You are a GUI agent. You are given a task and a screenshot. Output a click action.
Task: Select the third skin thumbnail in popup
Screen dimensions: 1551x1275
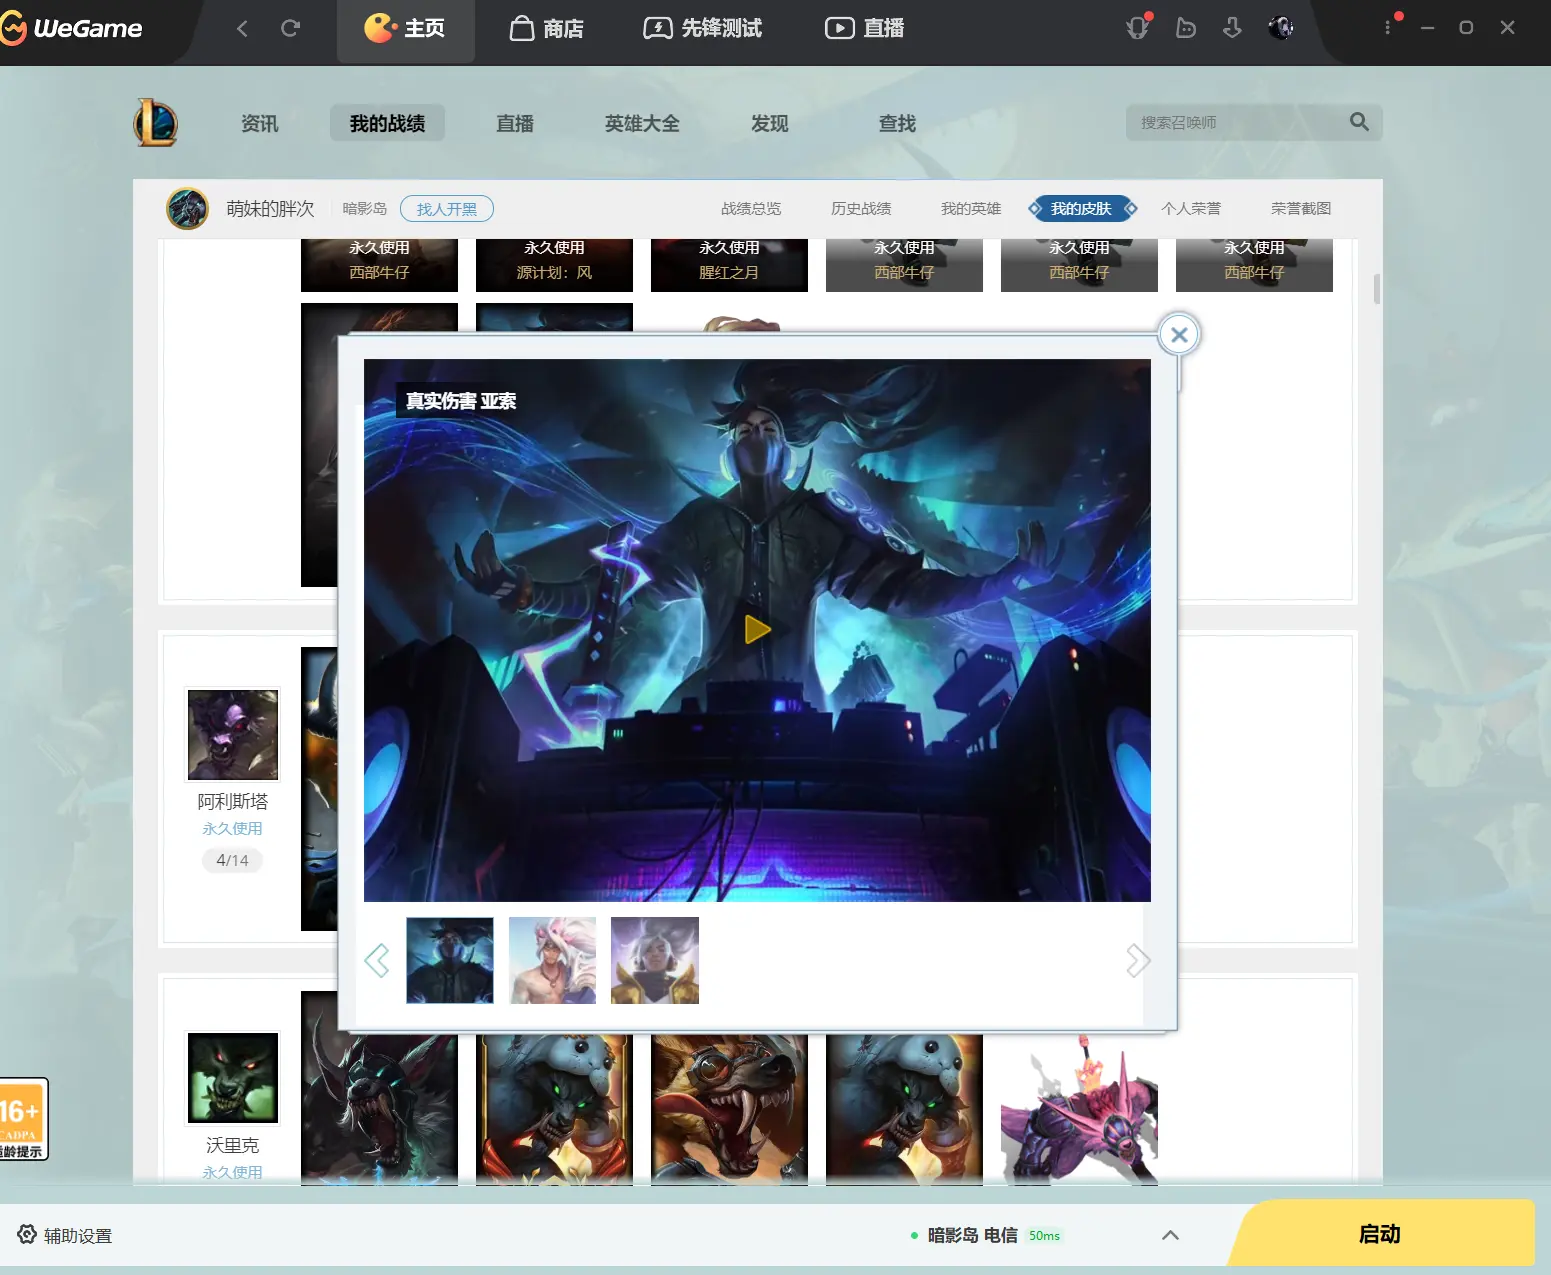655,960
